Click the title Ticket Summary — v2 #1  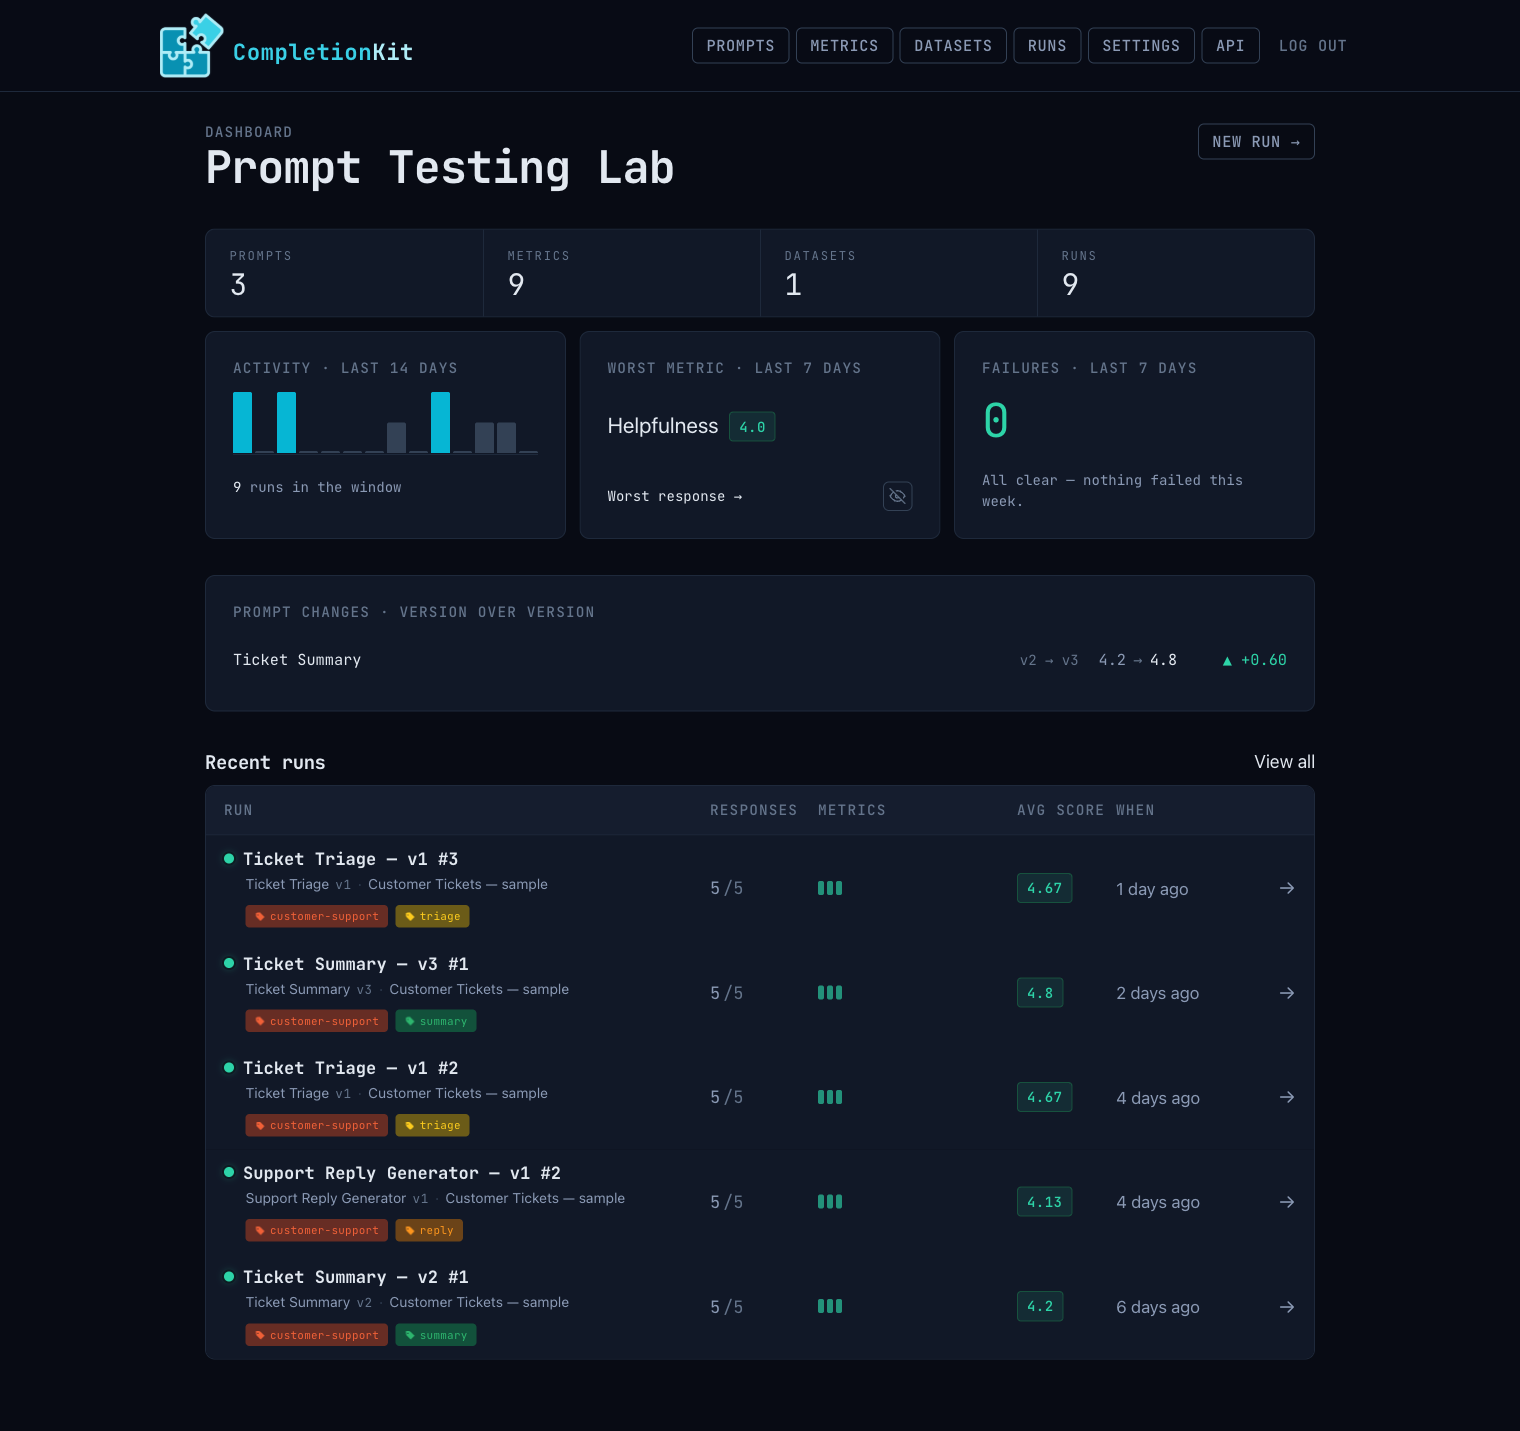point(356,1277)
